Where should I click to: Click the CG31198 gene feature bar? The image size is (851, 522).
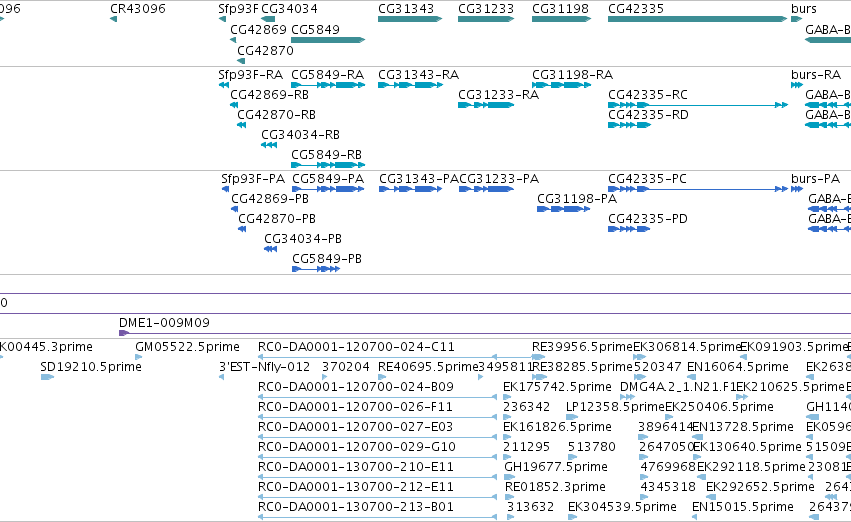pyautogui.click(x=561, y=19)
